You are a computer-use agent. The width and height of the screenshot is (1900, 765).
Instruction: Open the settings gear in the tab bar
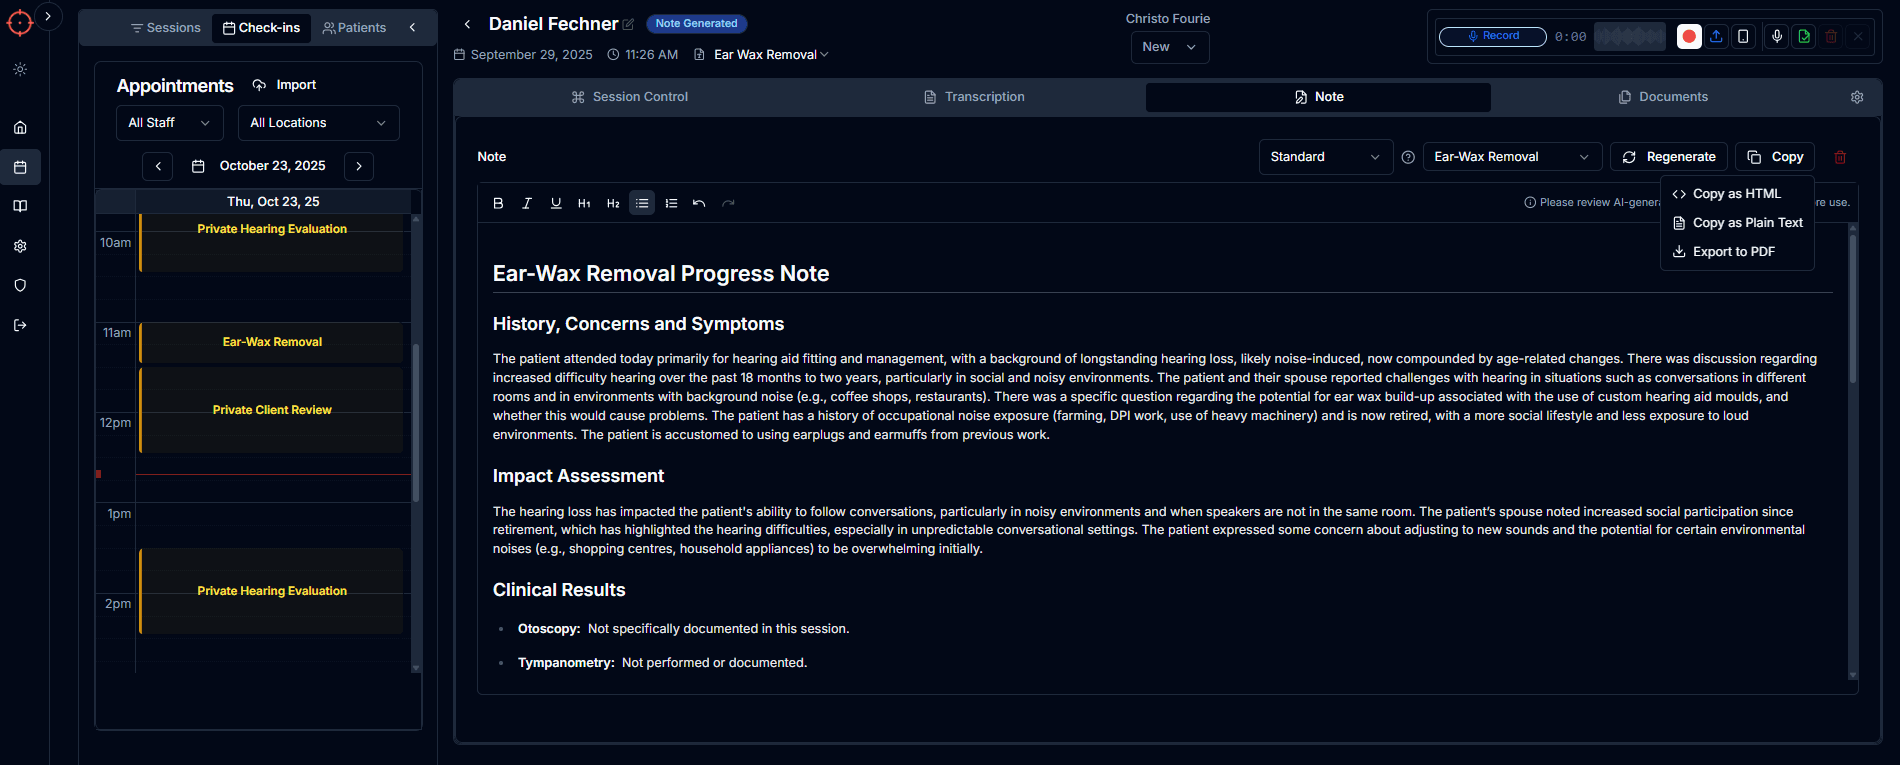click(x=1857, y=97)
